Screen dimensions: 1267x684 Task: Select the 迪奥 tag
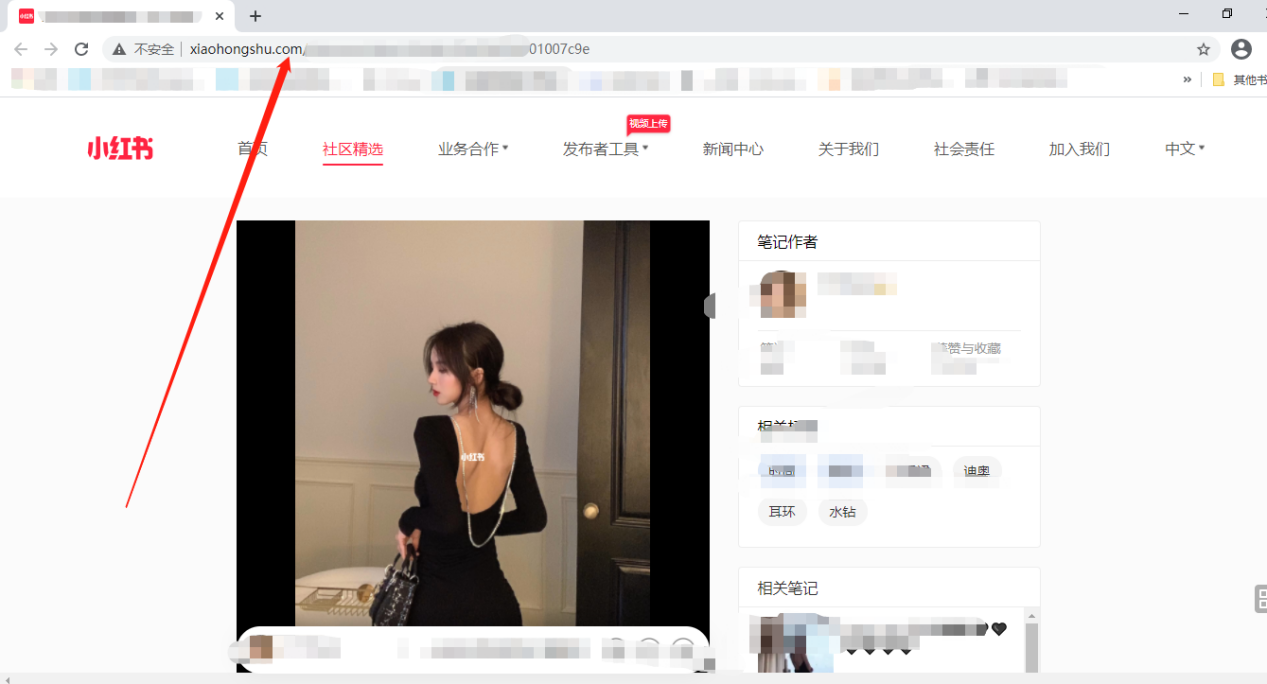point(977,471)
